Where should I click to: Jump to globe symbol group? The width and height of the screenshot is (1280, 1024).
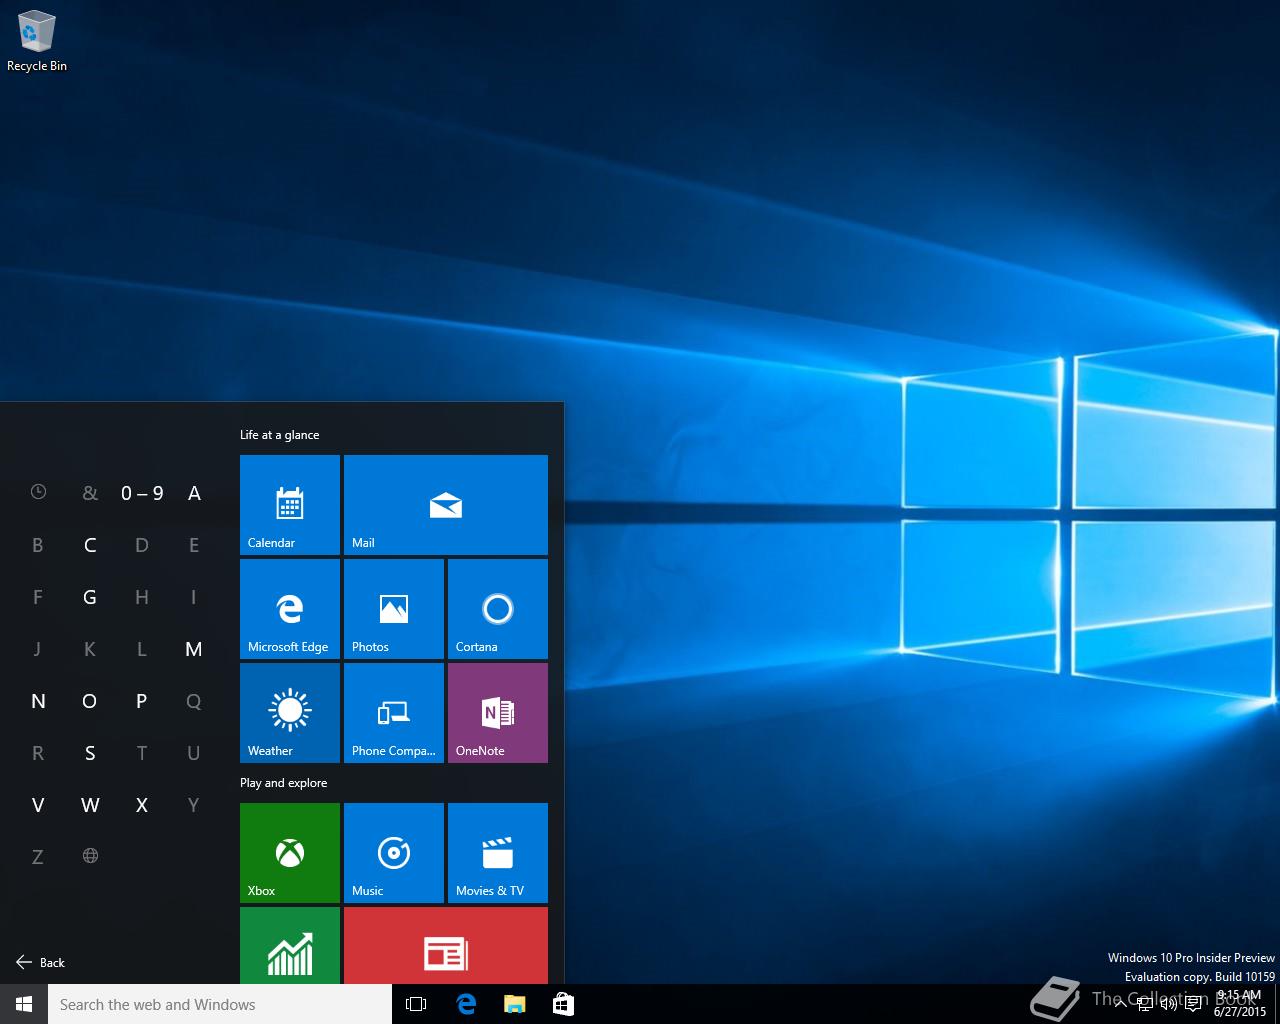click(x=90, y=856)
